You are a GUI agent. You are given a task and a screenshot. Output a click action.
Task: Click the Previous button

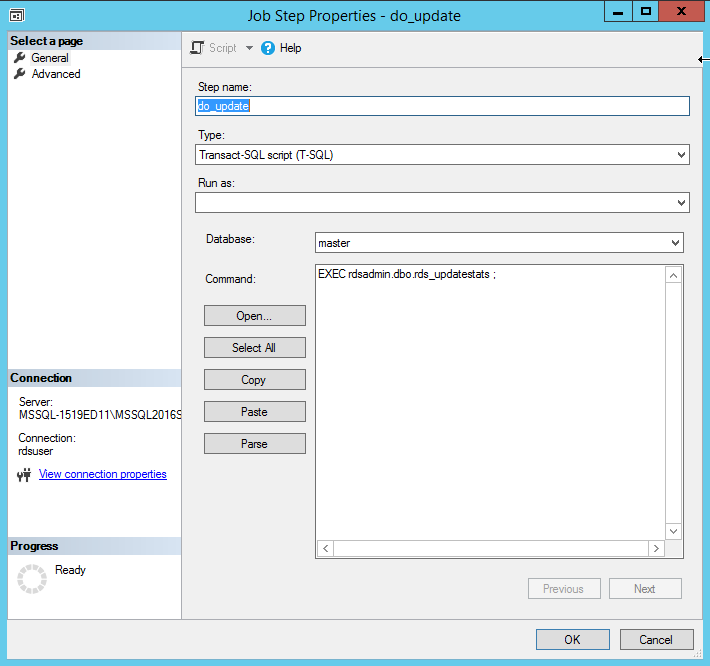[564, 589]
